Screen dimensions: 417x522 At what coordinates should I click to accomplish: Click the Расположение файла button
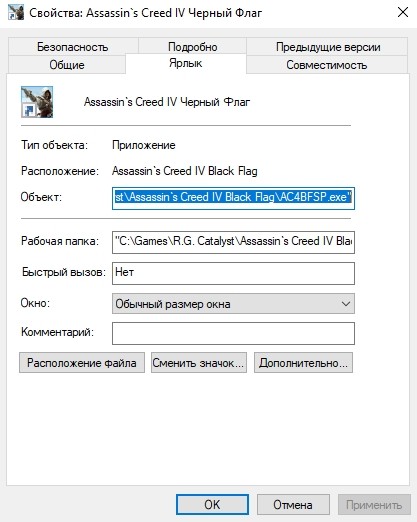click(82, 363)
